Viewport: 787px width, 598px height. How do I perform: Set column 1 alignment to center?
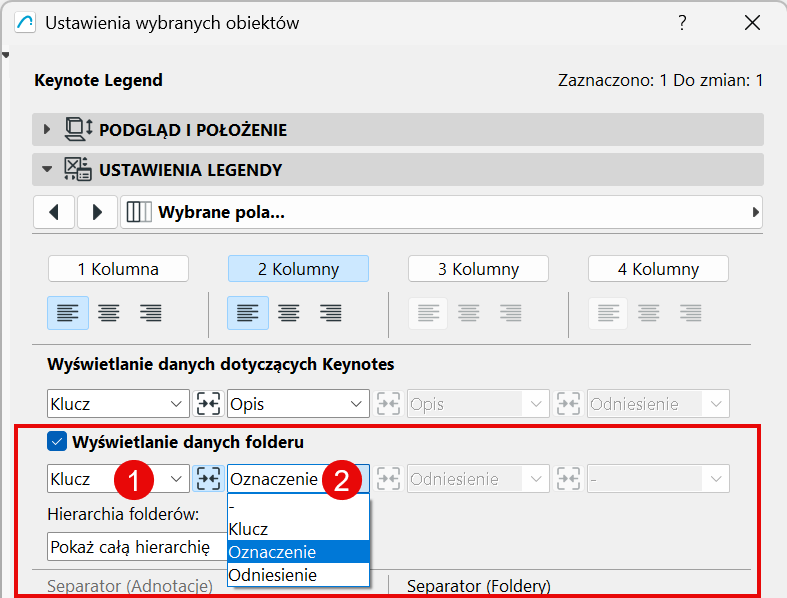108,313
